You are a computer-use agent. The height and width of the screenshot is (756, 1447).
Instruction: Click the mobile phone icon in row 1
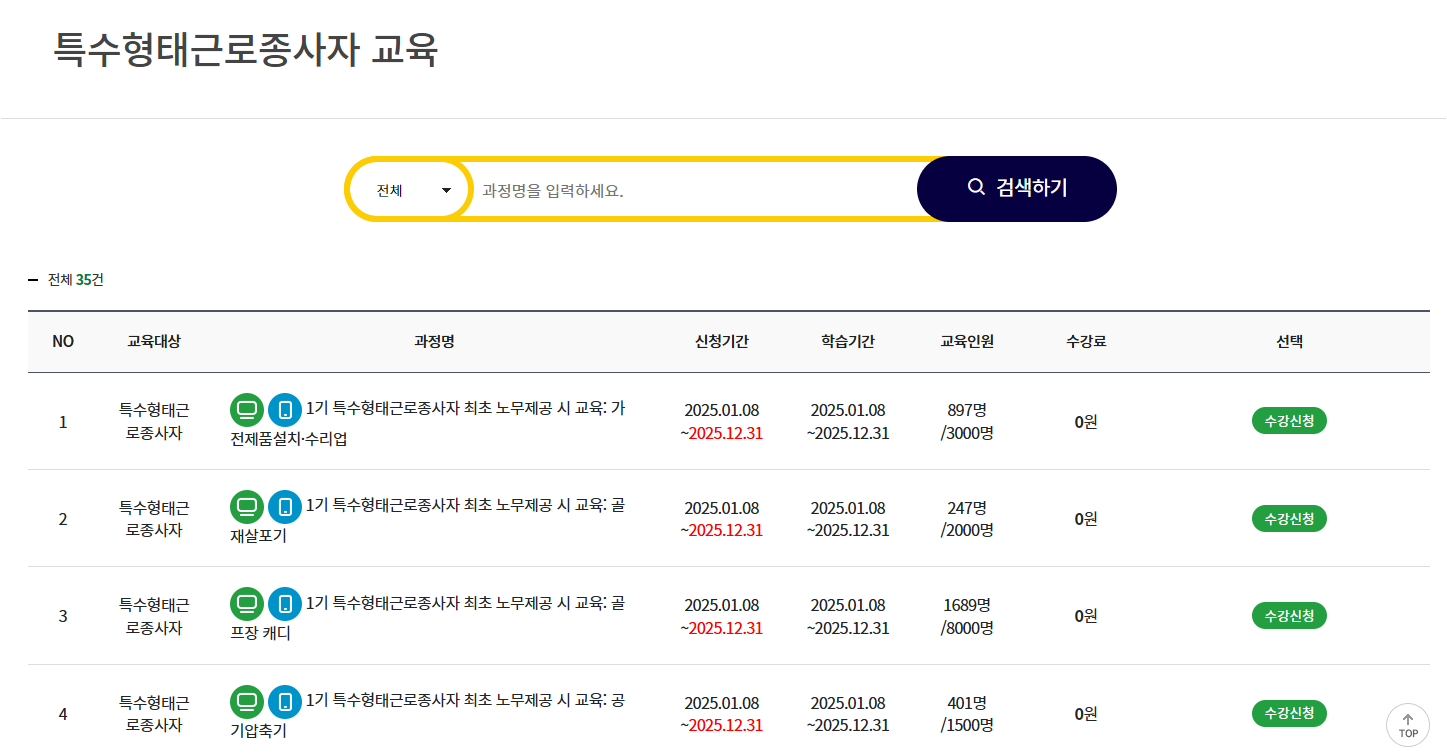tap(285, 409)
